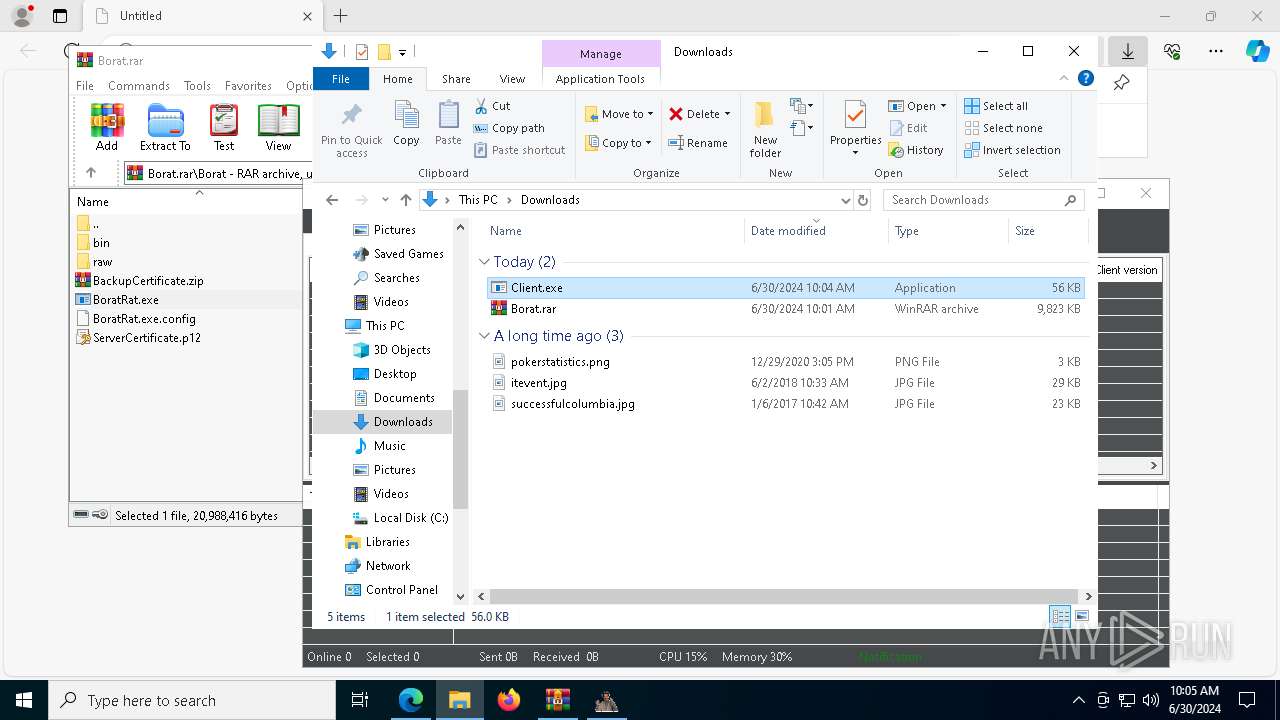Open browser downloads icon
The width and height of the screenshot is (1280, 720).
point(1127,51)
